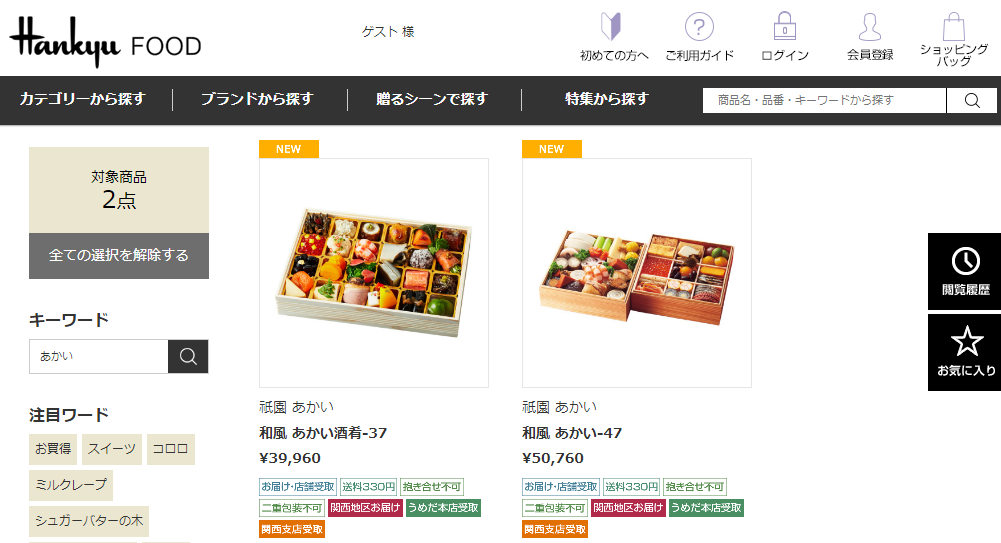Open 和風 あかい酒肴-37 product image

pos(374,273)
